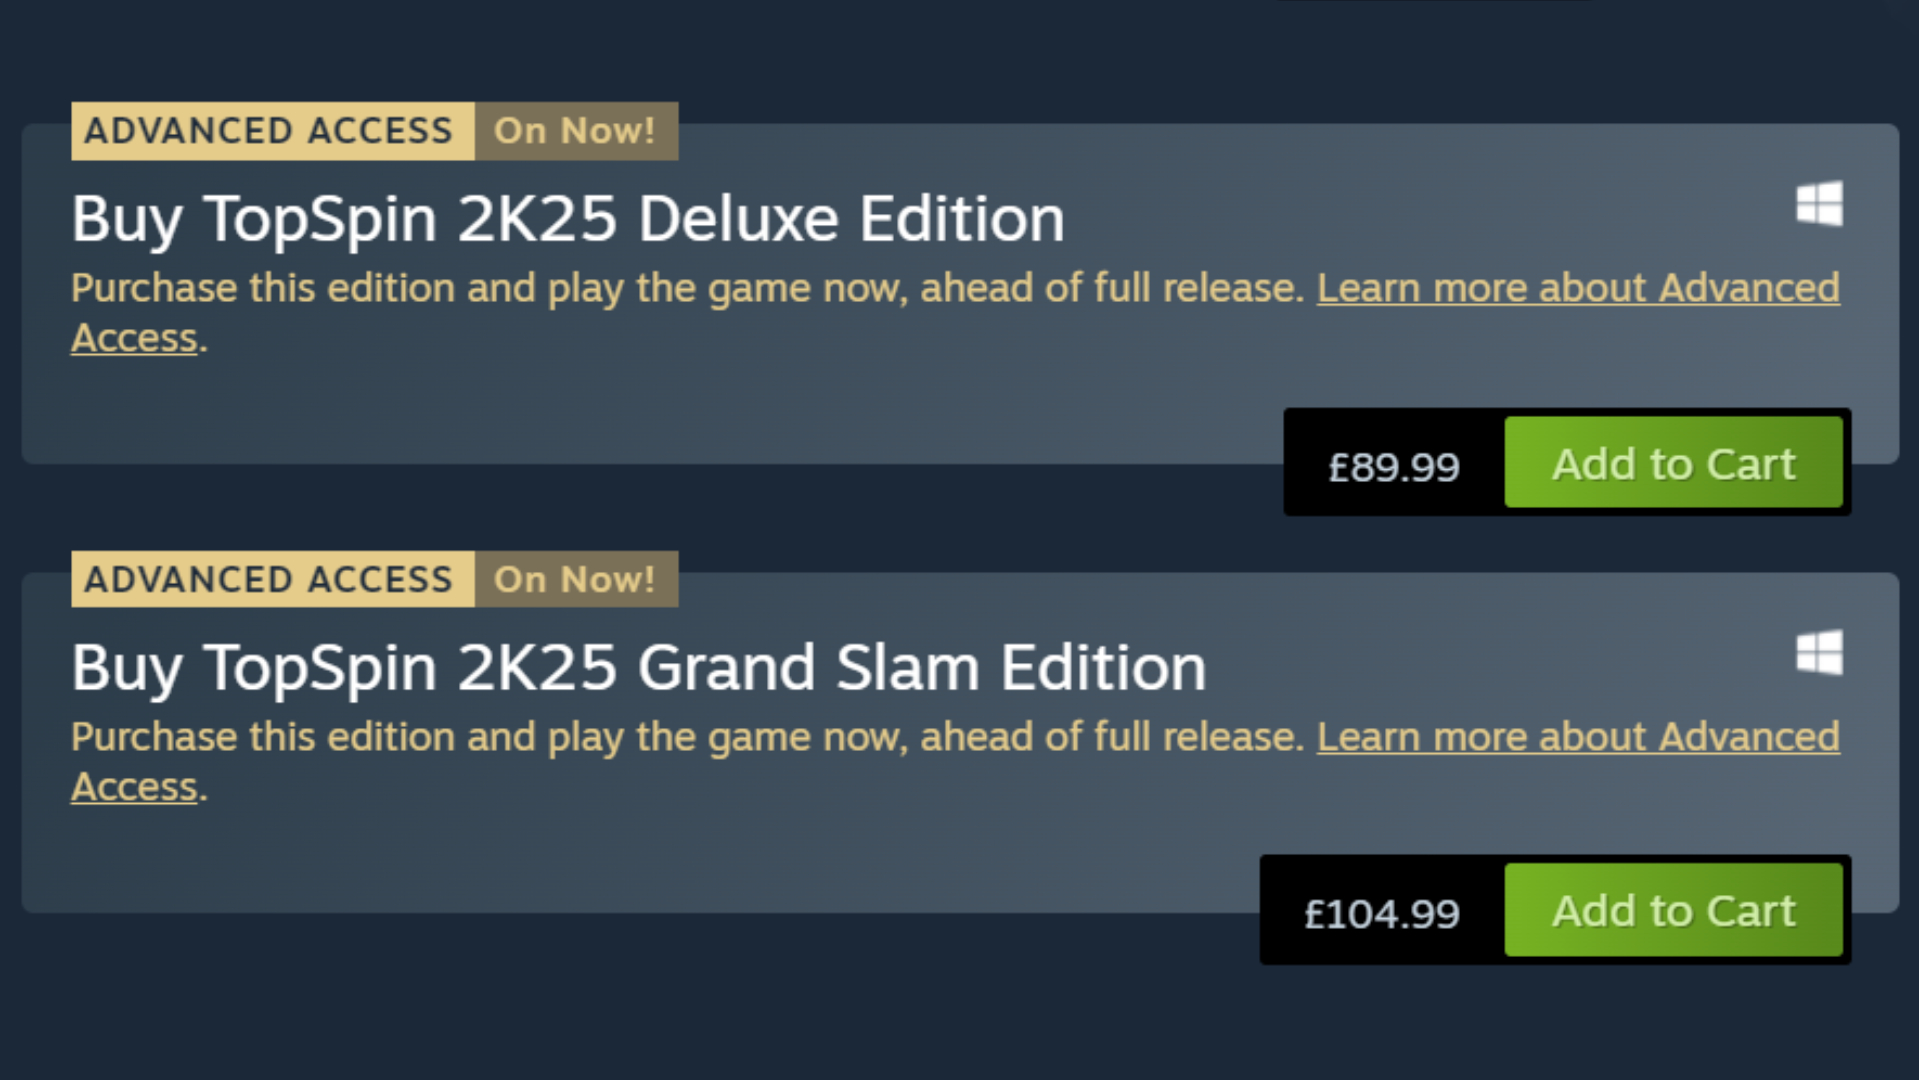Click the Advanced Access badge above Deluxe Edition

269,131
